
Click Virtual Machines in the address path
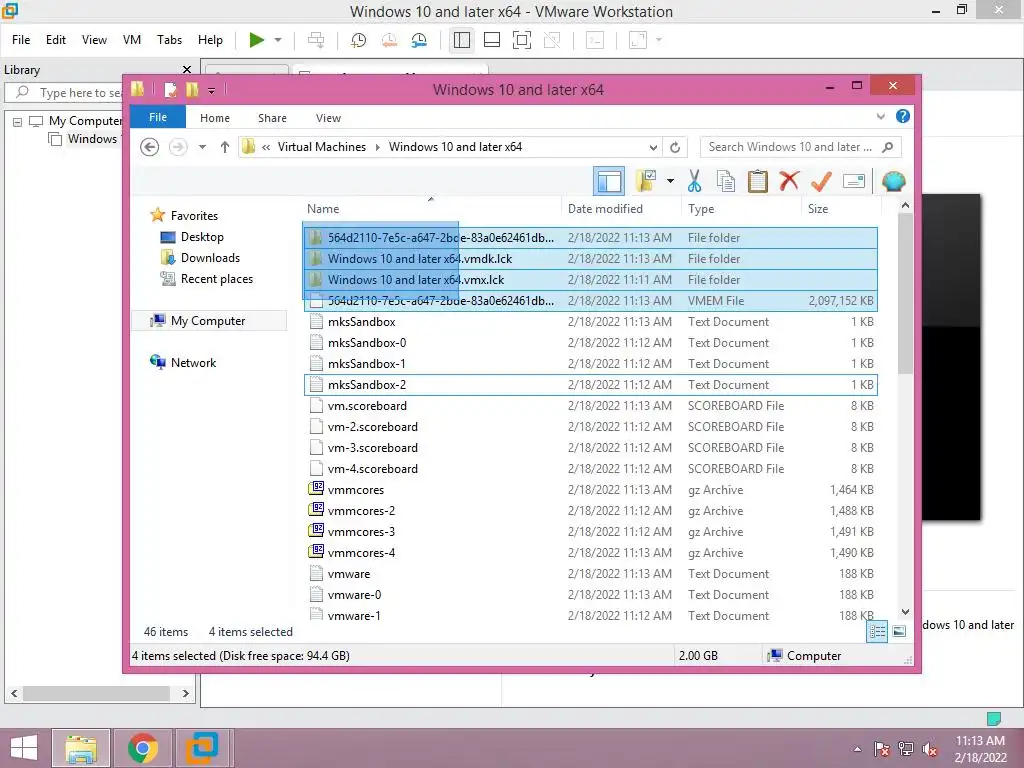[322, 147]
